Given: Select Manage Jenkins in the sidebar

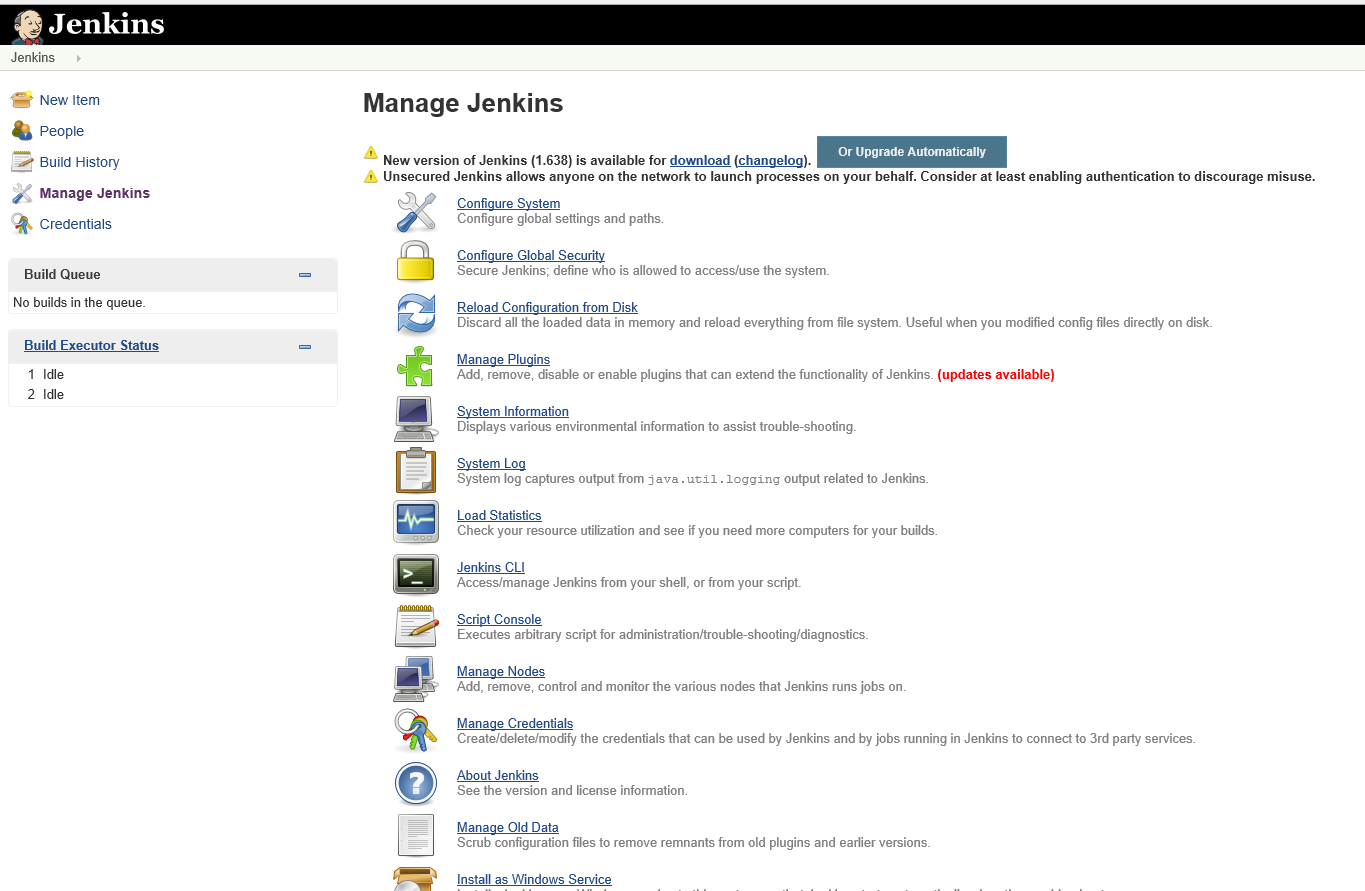Looking at the screenshot, I should (x=95, y=193).
